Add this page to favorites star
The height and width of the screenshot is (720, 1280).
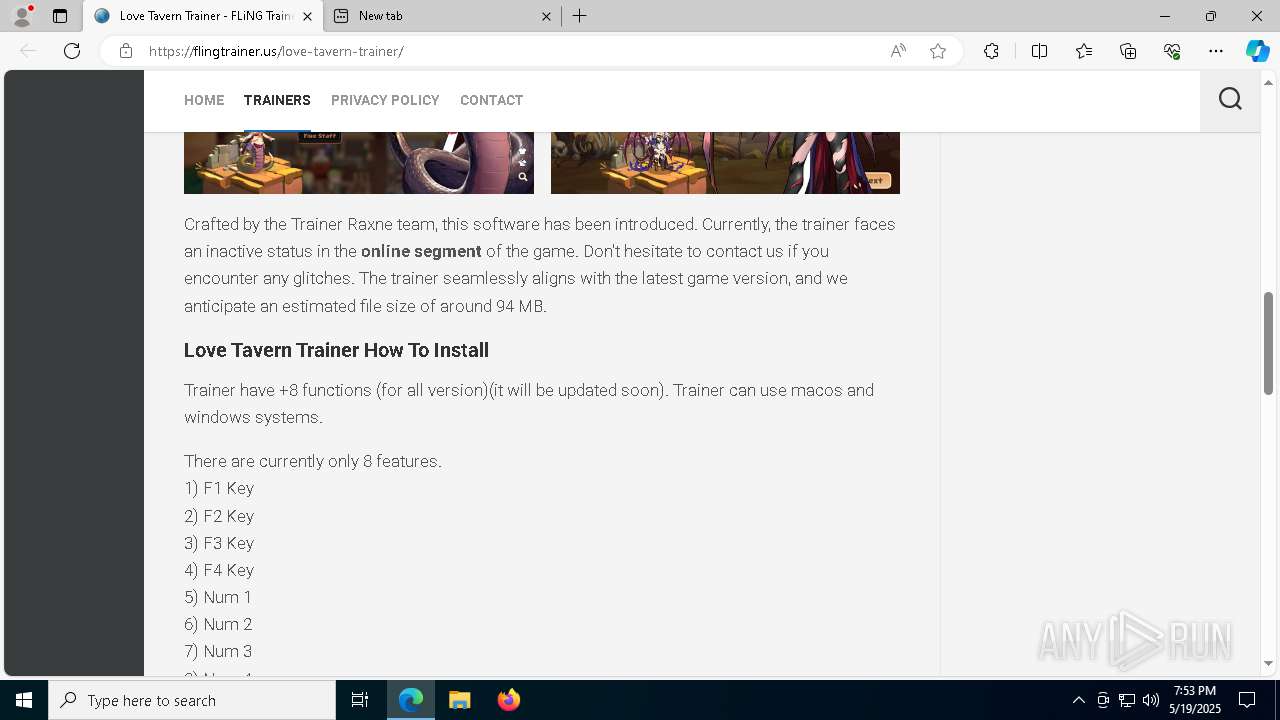[938, 51]
